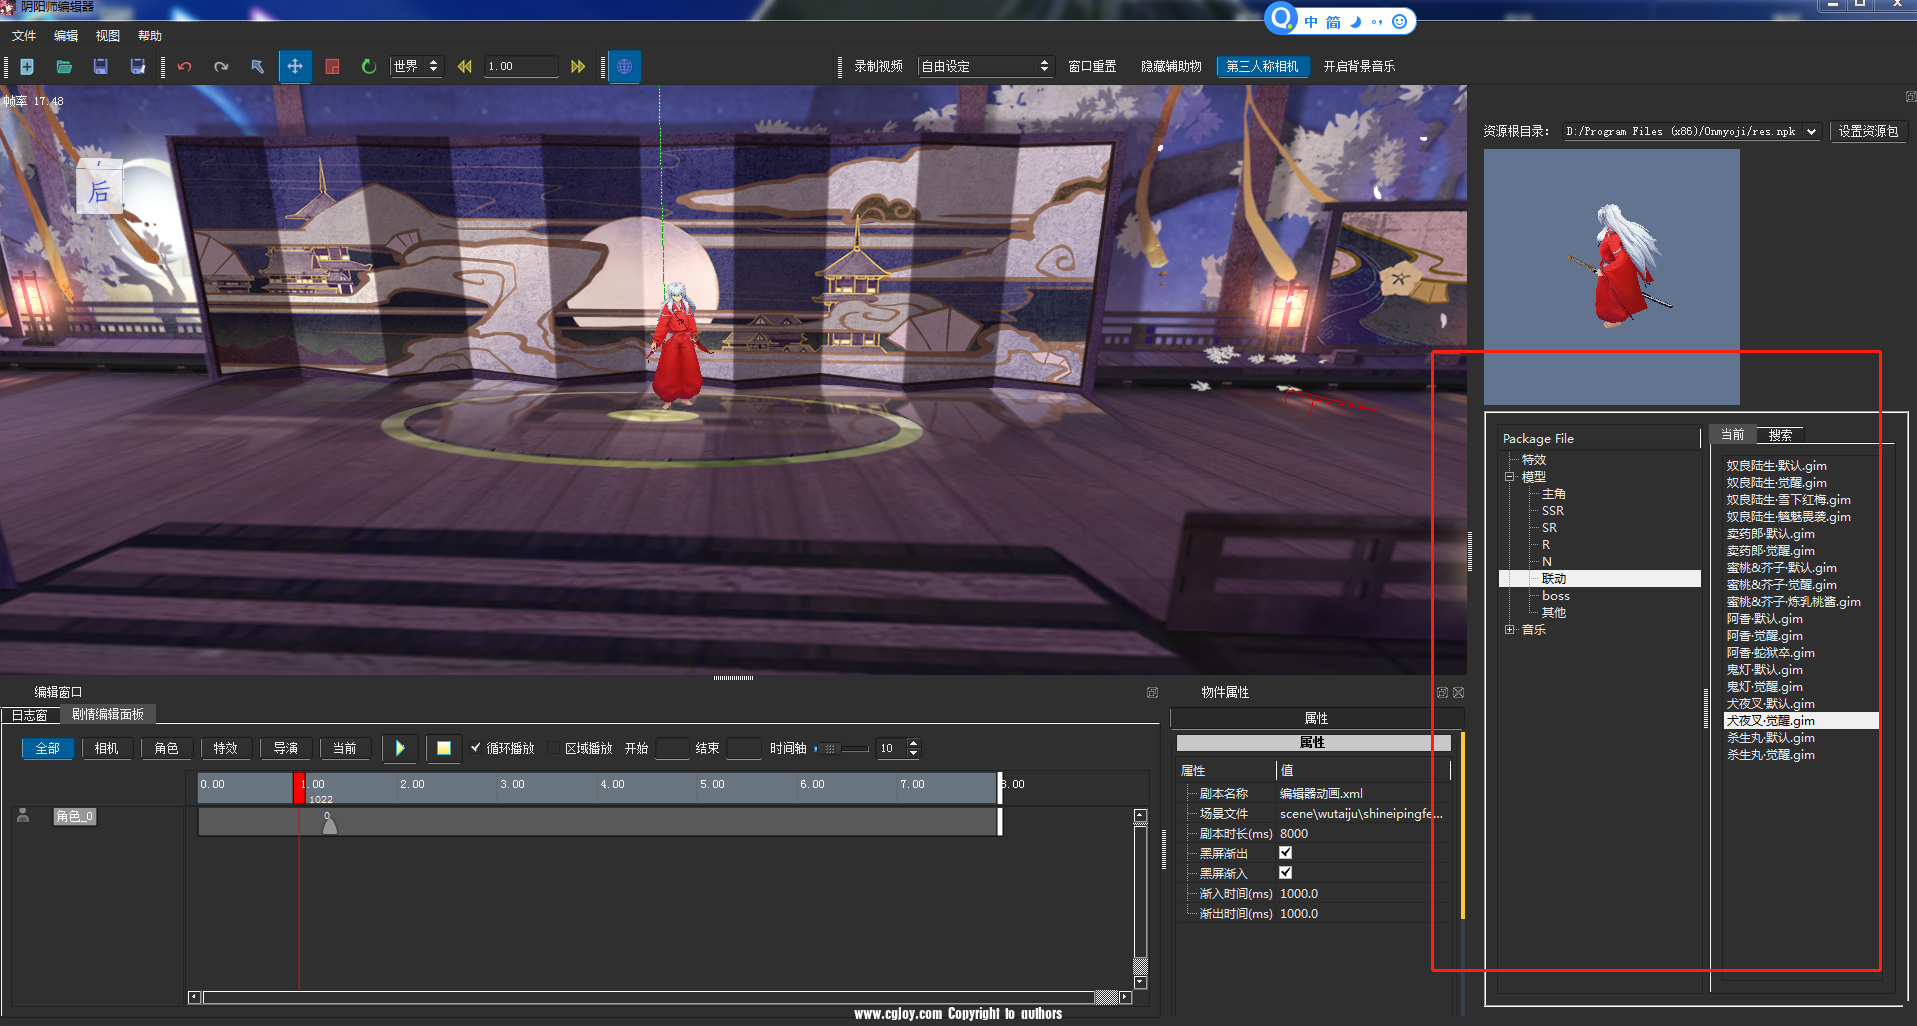Decrease the timeline value stepper
The height and width of the screenshot is (1026, 1917).
click(913, 753)
